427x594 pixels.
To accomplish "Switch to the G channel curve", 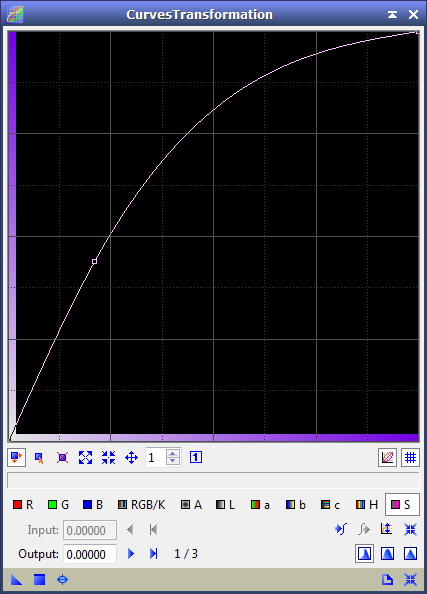I will click(x=58, y=505).
